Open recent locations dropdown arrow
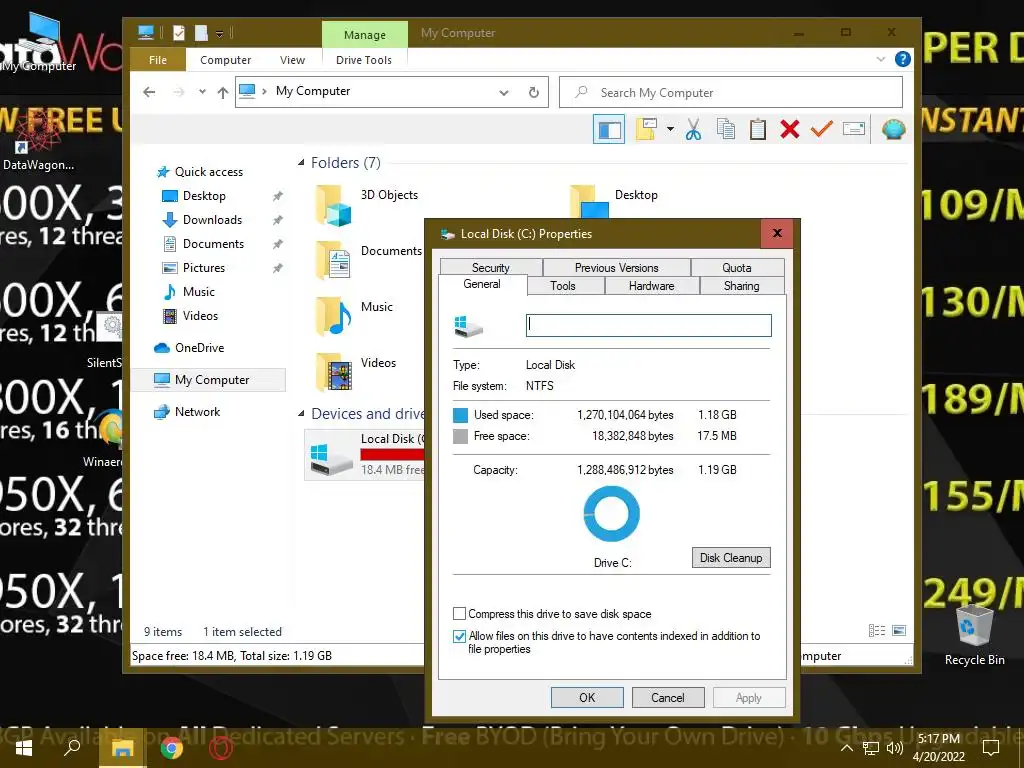The height and width of the screenshot is (768, 1024). click(202, 92)
